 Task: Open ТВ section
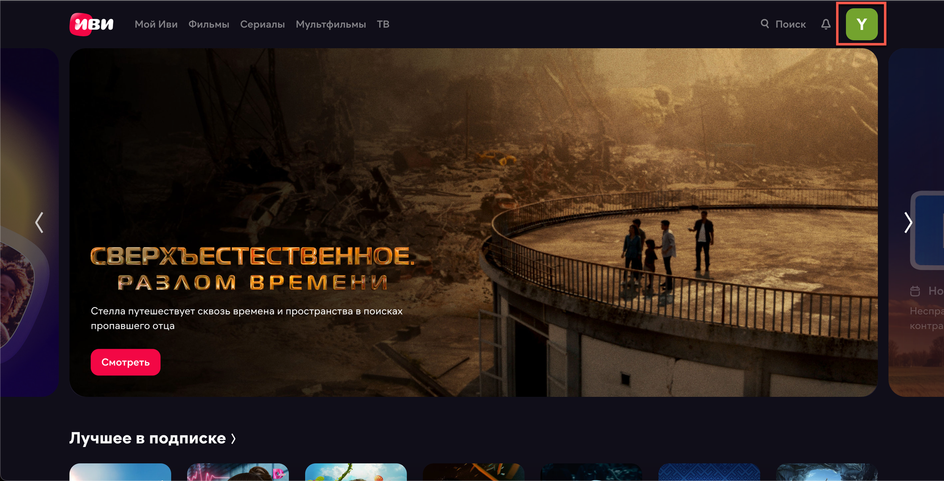point(383,25)
